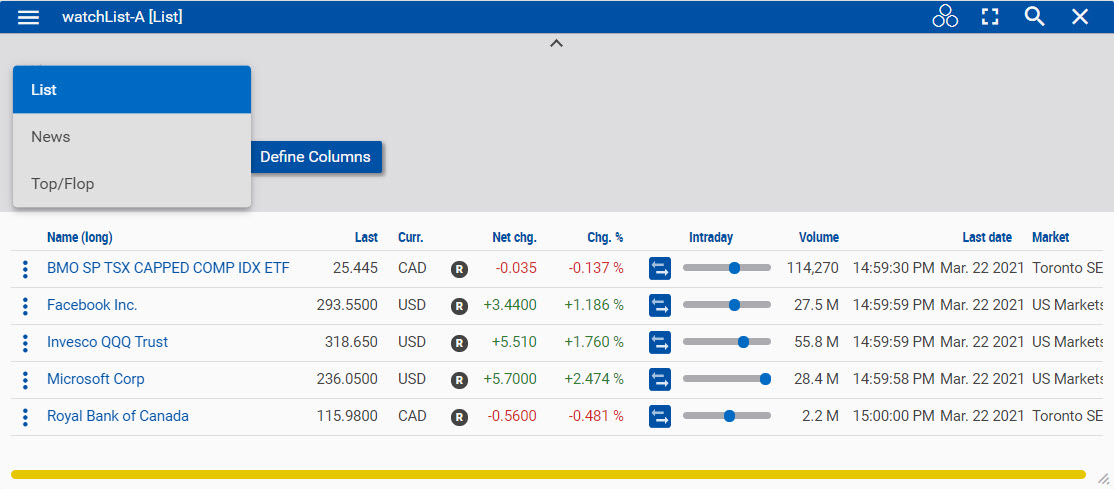Click the R badge in BMO row
1114x489 pixels.
(x=460, y=269)
